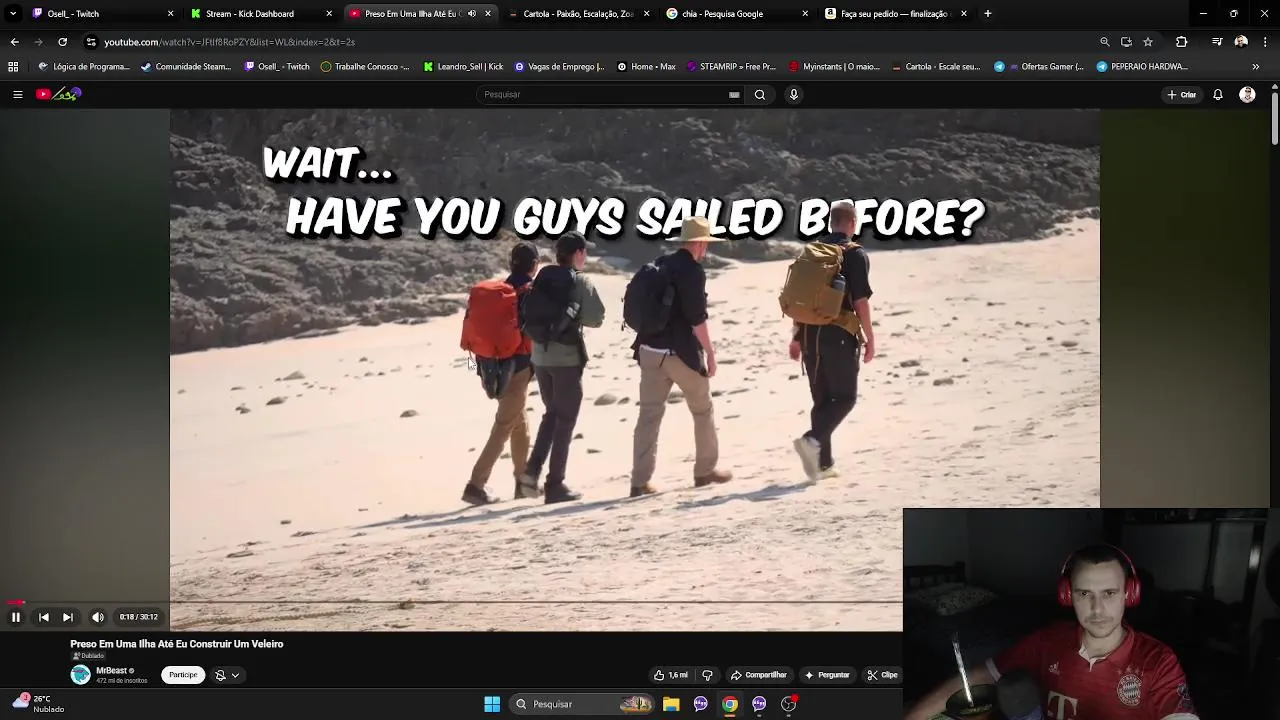View site information icon in the address bar
Image resolution: width=1280 pixels, height=720 pixels.
click(91, 42)
